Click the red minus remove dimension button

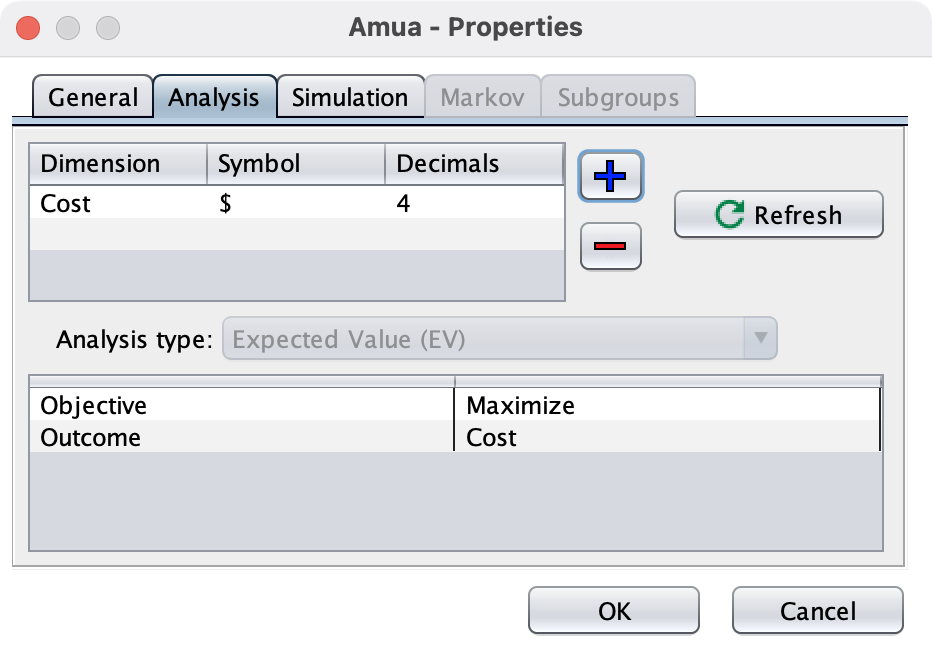coord(610,246)
